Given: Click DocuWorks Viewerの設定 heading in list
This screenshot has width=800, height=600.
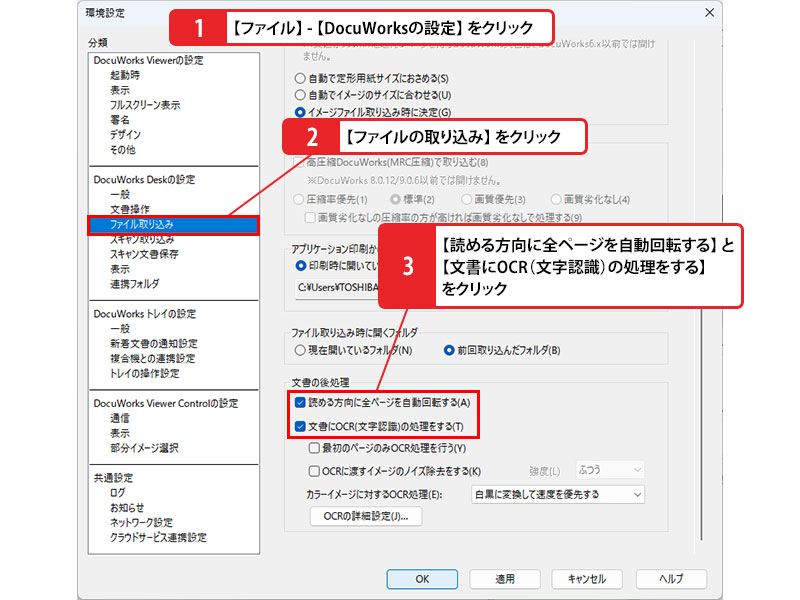Looking at the screenshot, I should click(148, 60).
